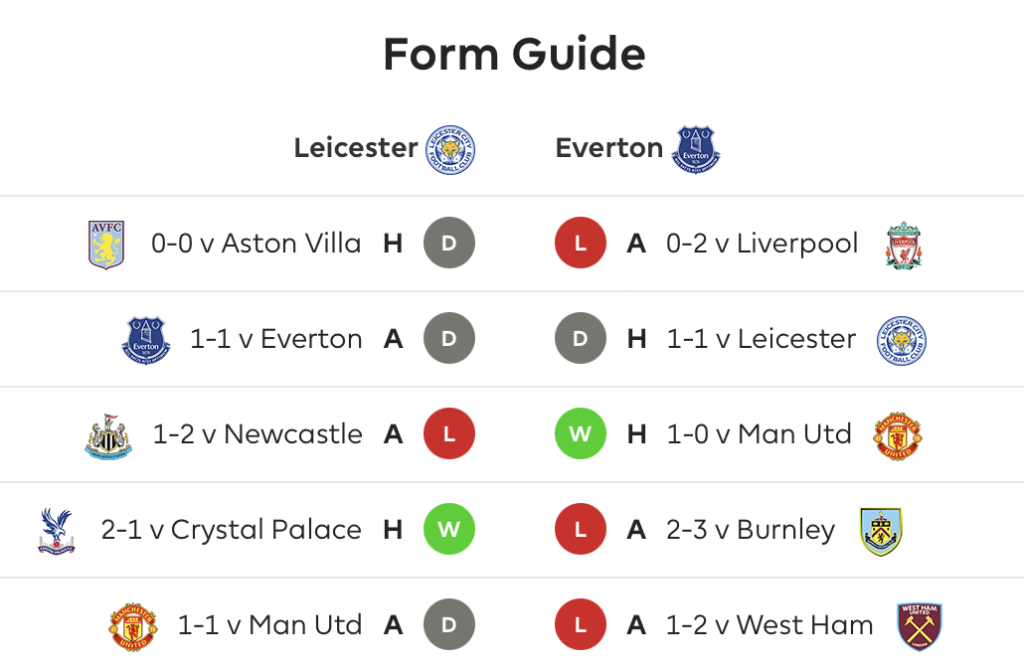The image size is (1024, 672).
Task: Click Man Utd badge in Leicester's column
Action: 133,627
